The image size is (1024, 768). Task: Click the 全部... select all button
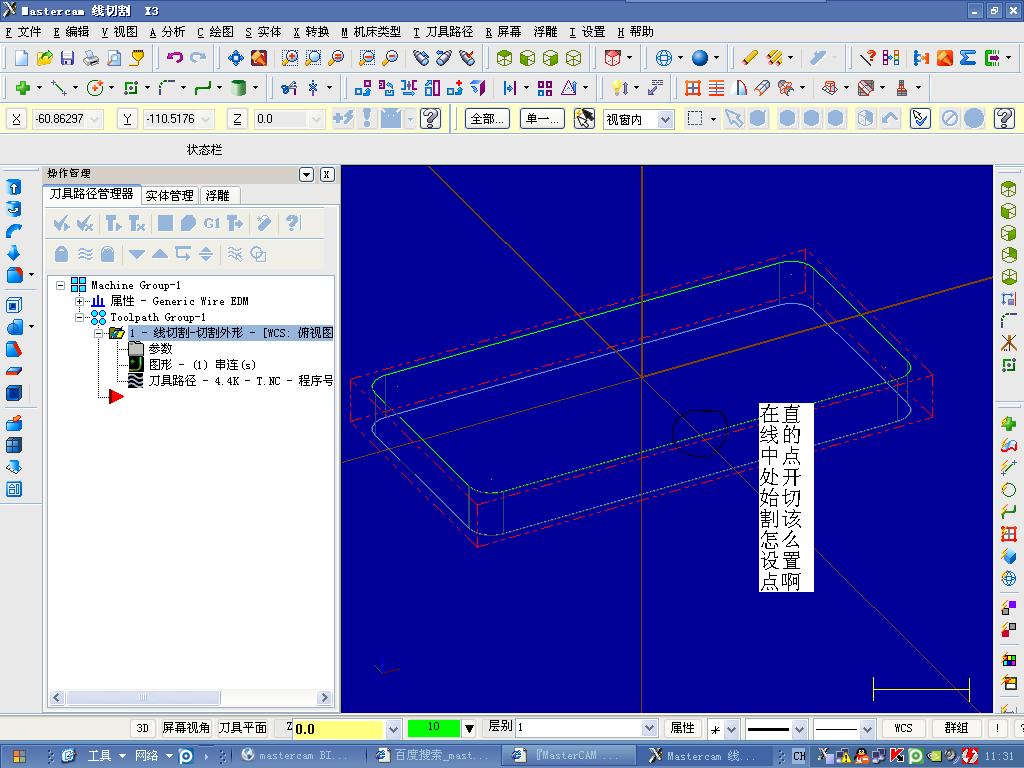(x=487, y=119)
